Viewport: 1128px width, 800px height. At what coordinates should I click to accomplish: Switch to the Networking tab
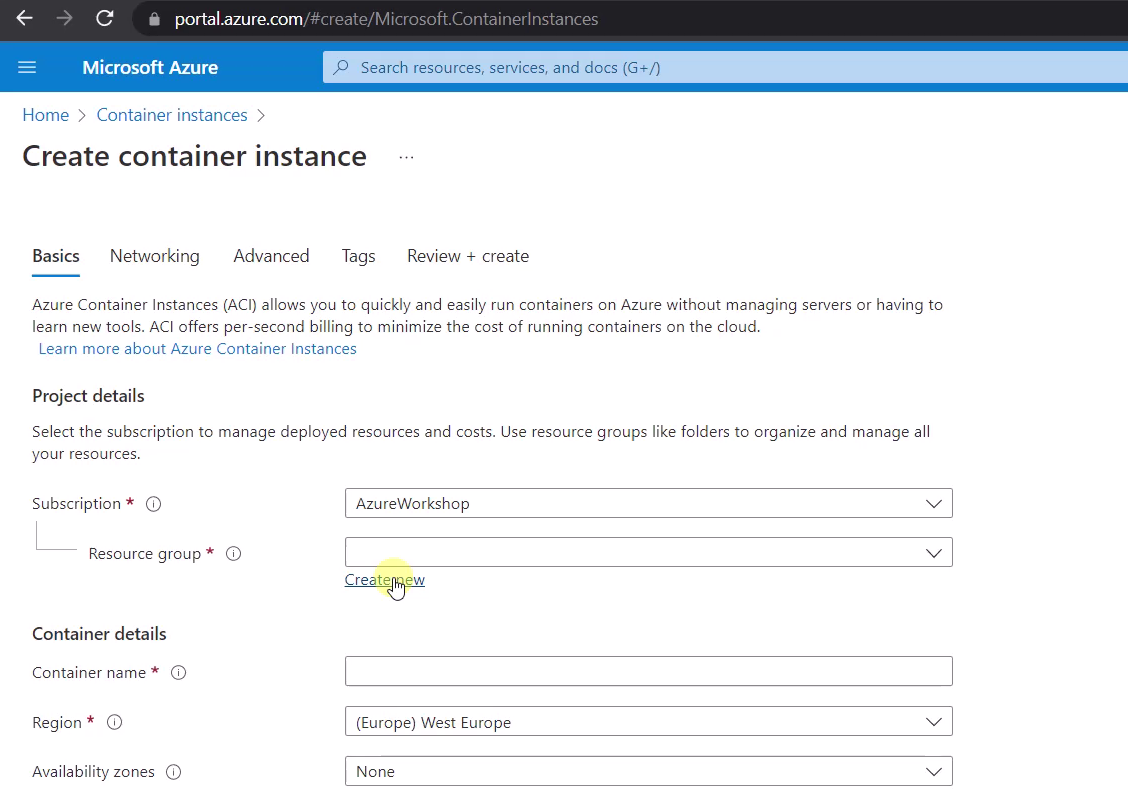point(155,256)
